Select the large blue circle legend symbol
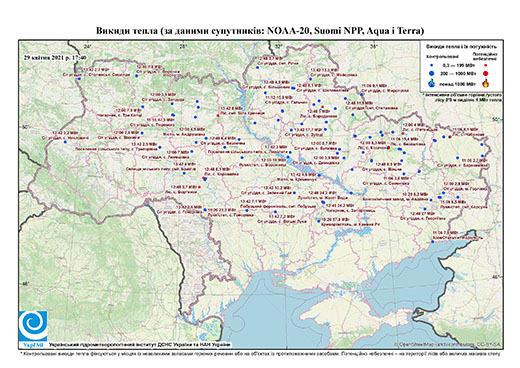Screen dimensions: 520x368 [x=432, y=73]
